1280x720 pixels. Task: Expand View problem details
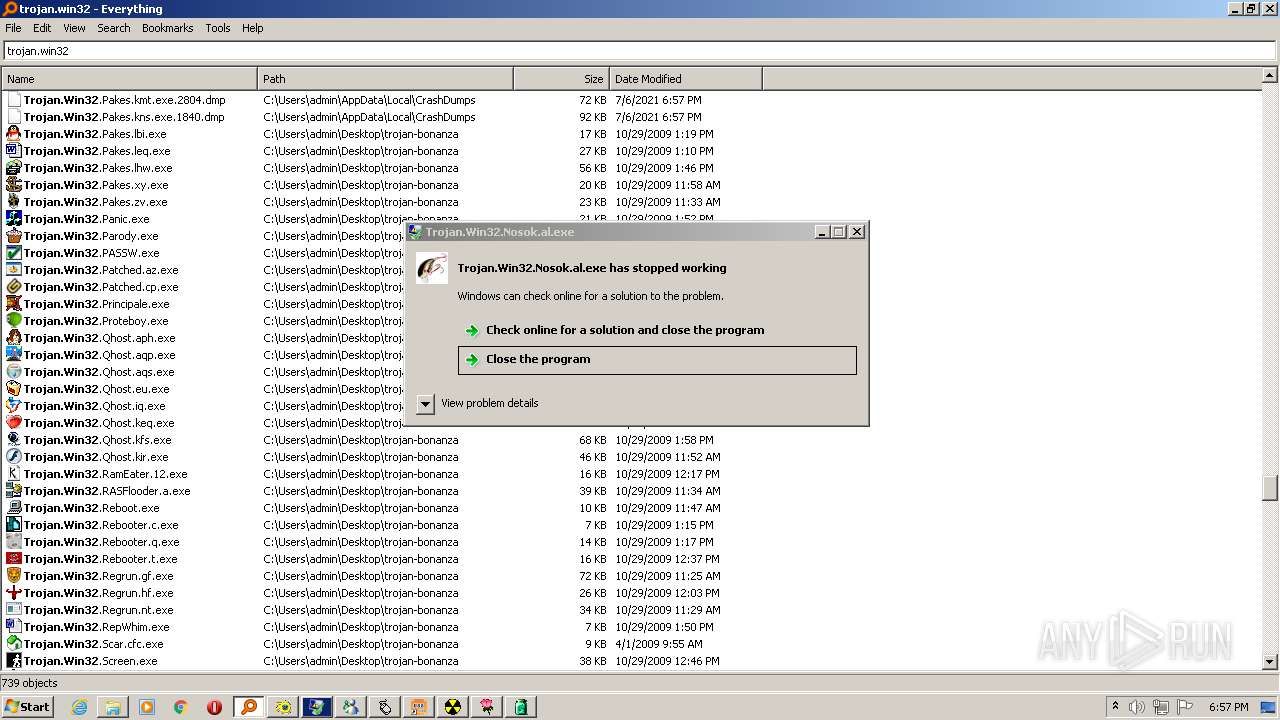click(426, 404)
